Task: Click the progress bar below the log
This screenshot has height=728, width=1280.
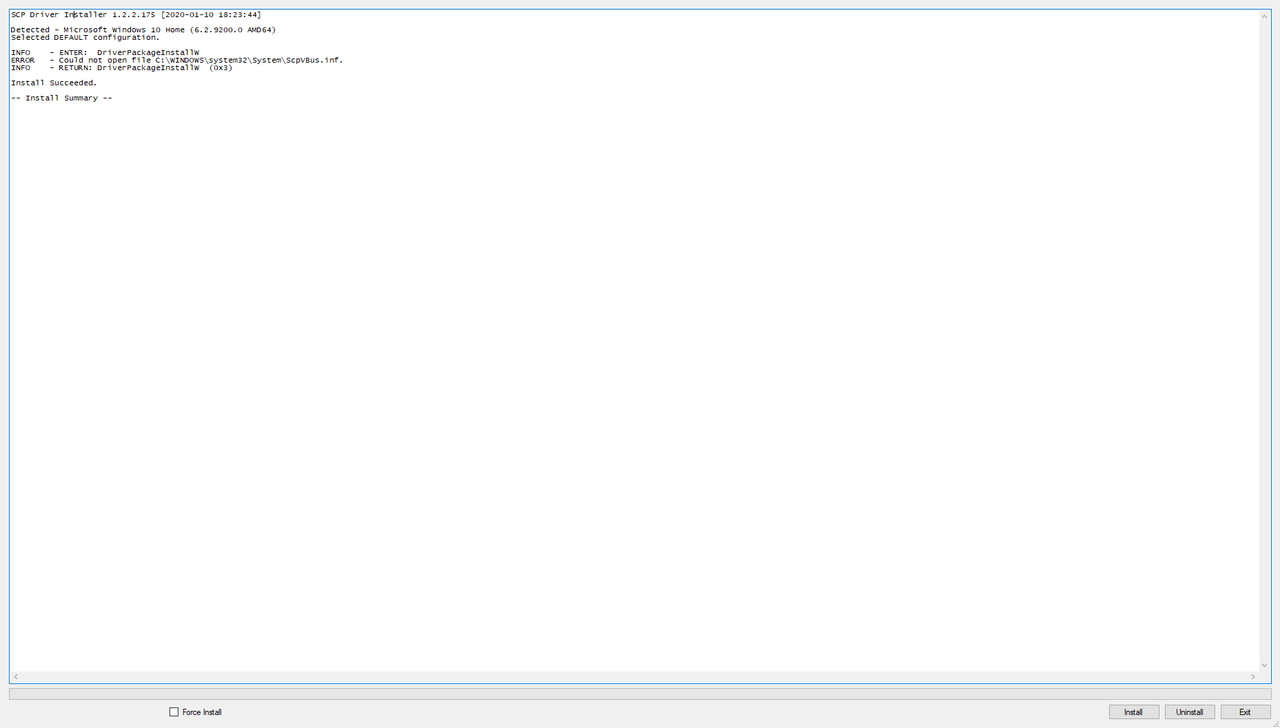Action: [x=640, y=693]
